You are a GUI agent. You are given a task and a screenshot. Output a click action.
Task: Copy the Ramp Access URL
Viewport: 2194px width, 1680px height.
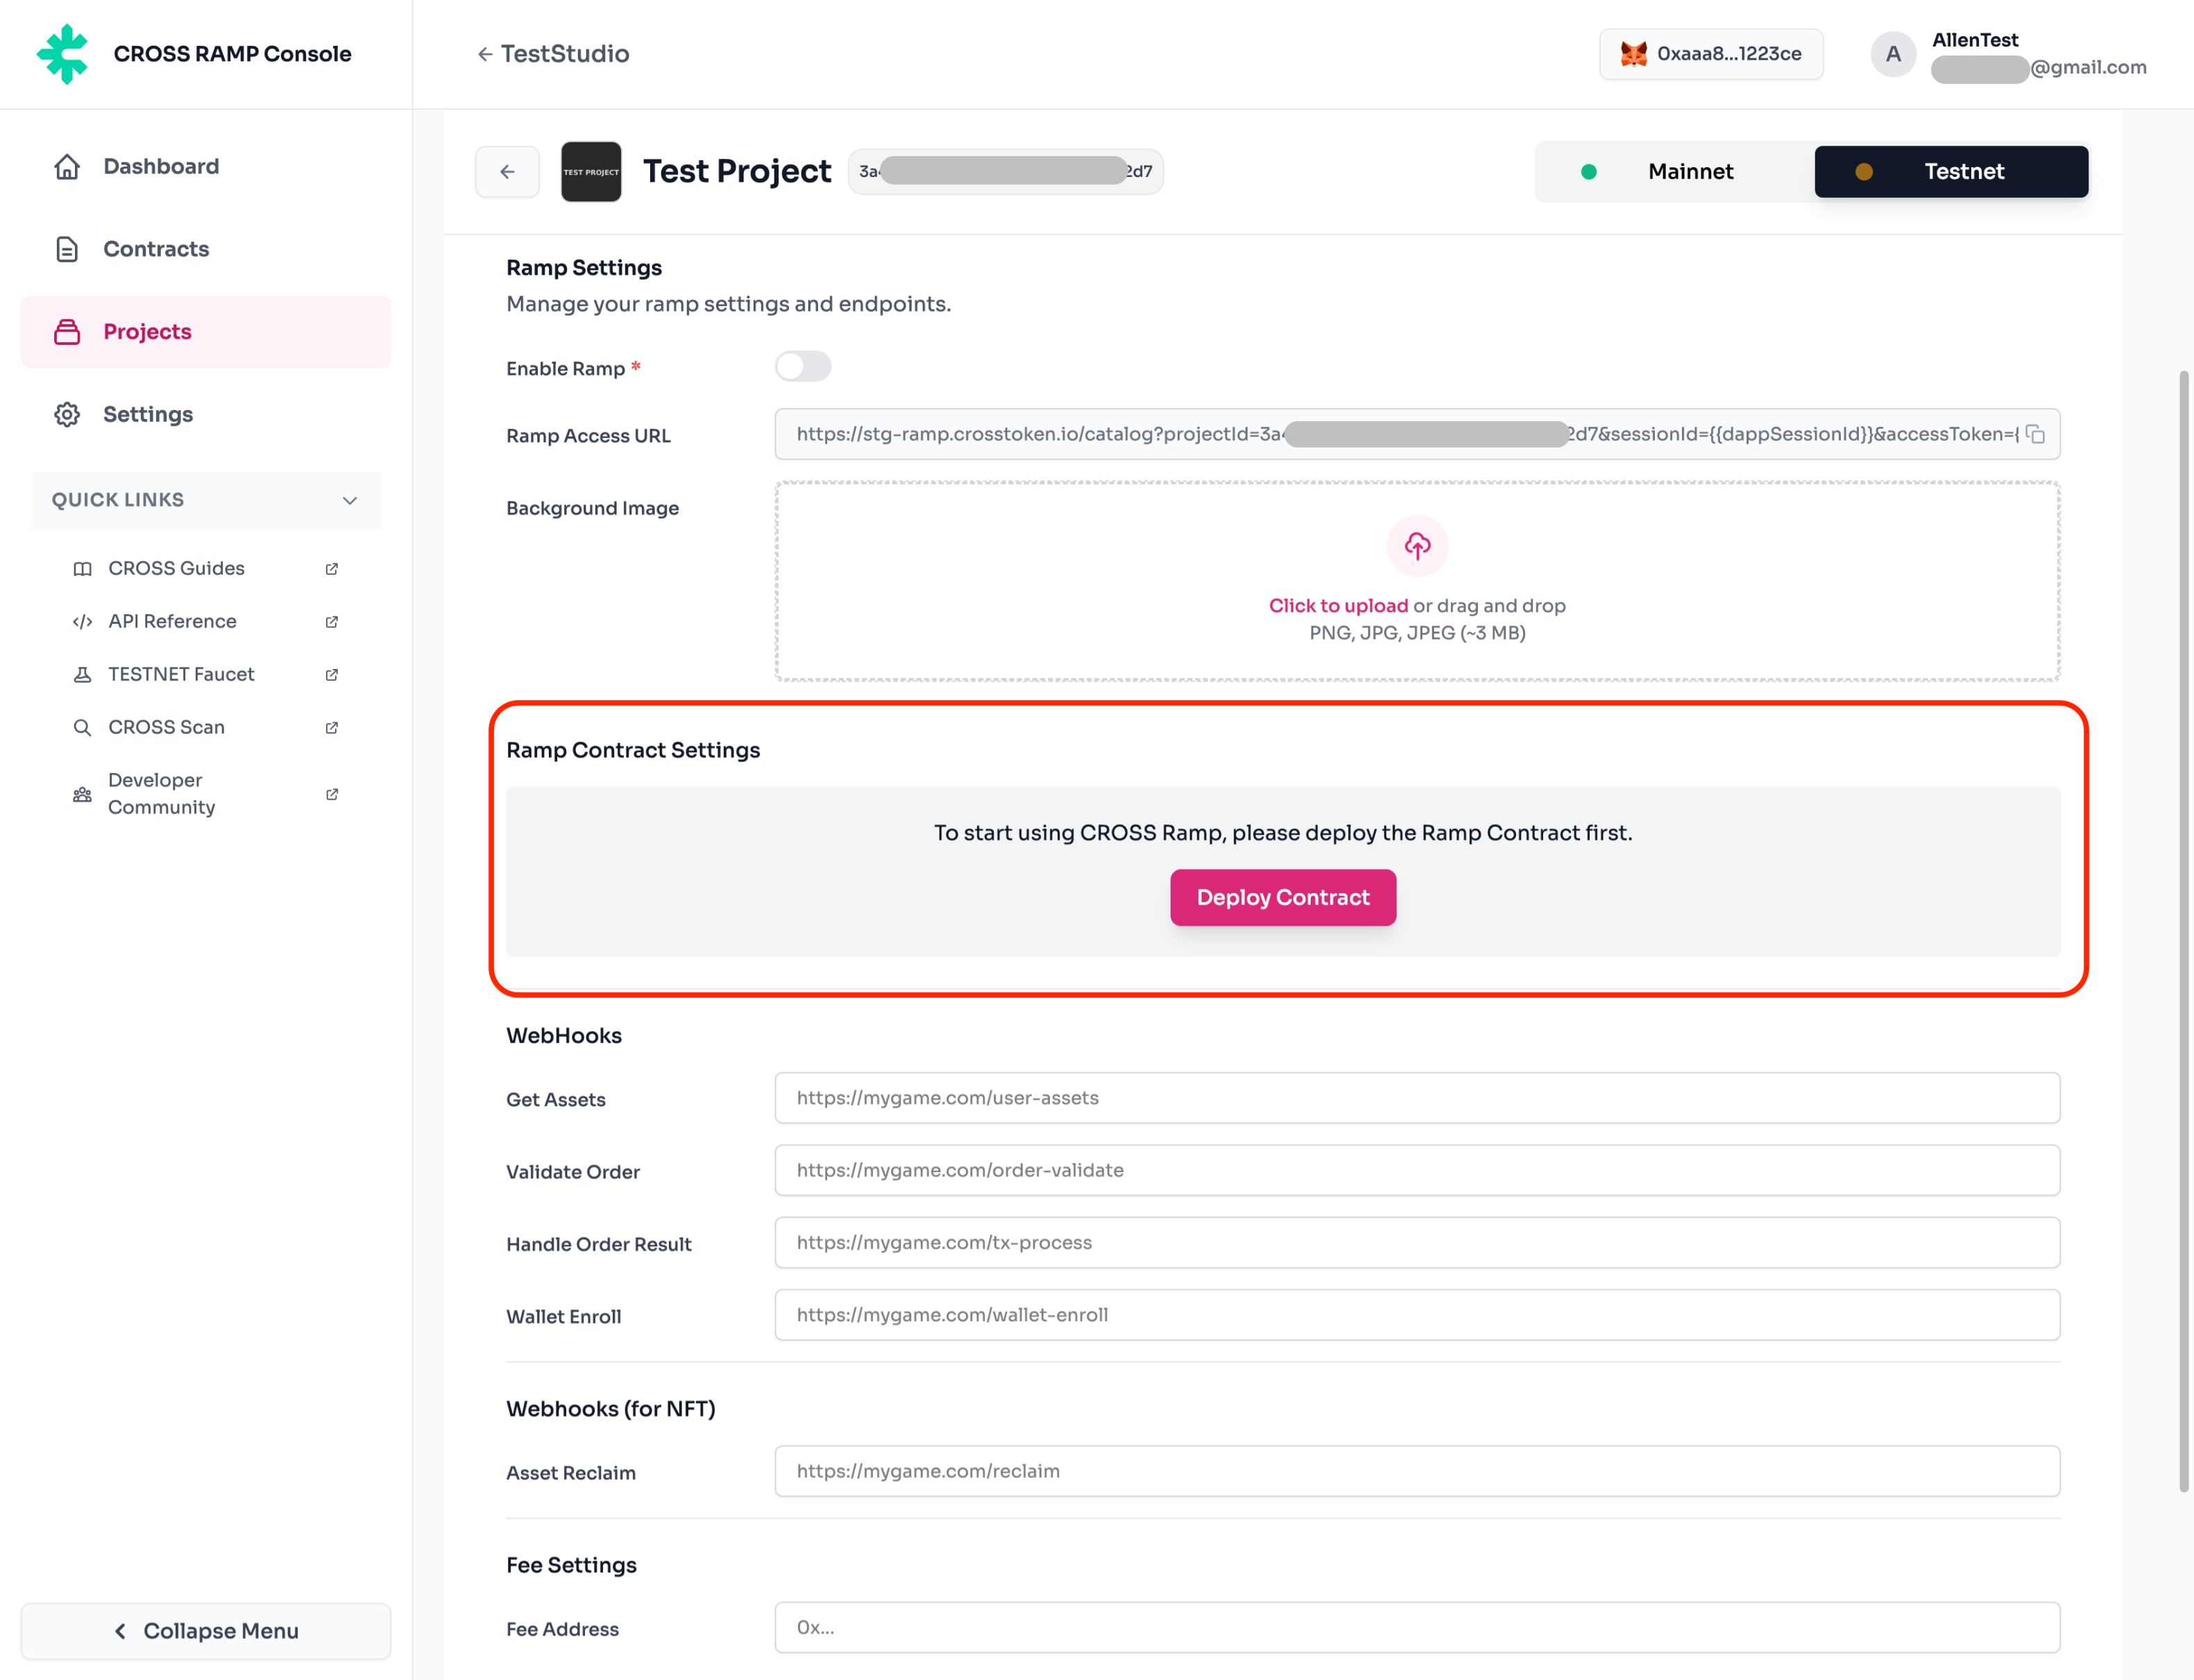[x=2036, y=435]
